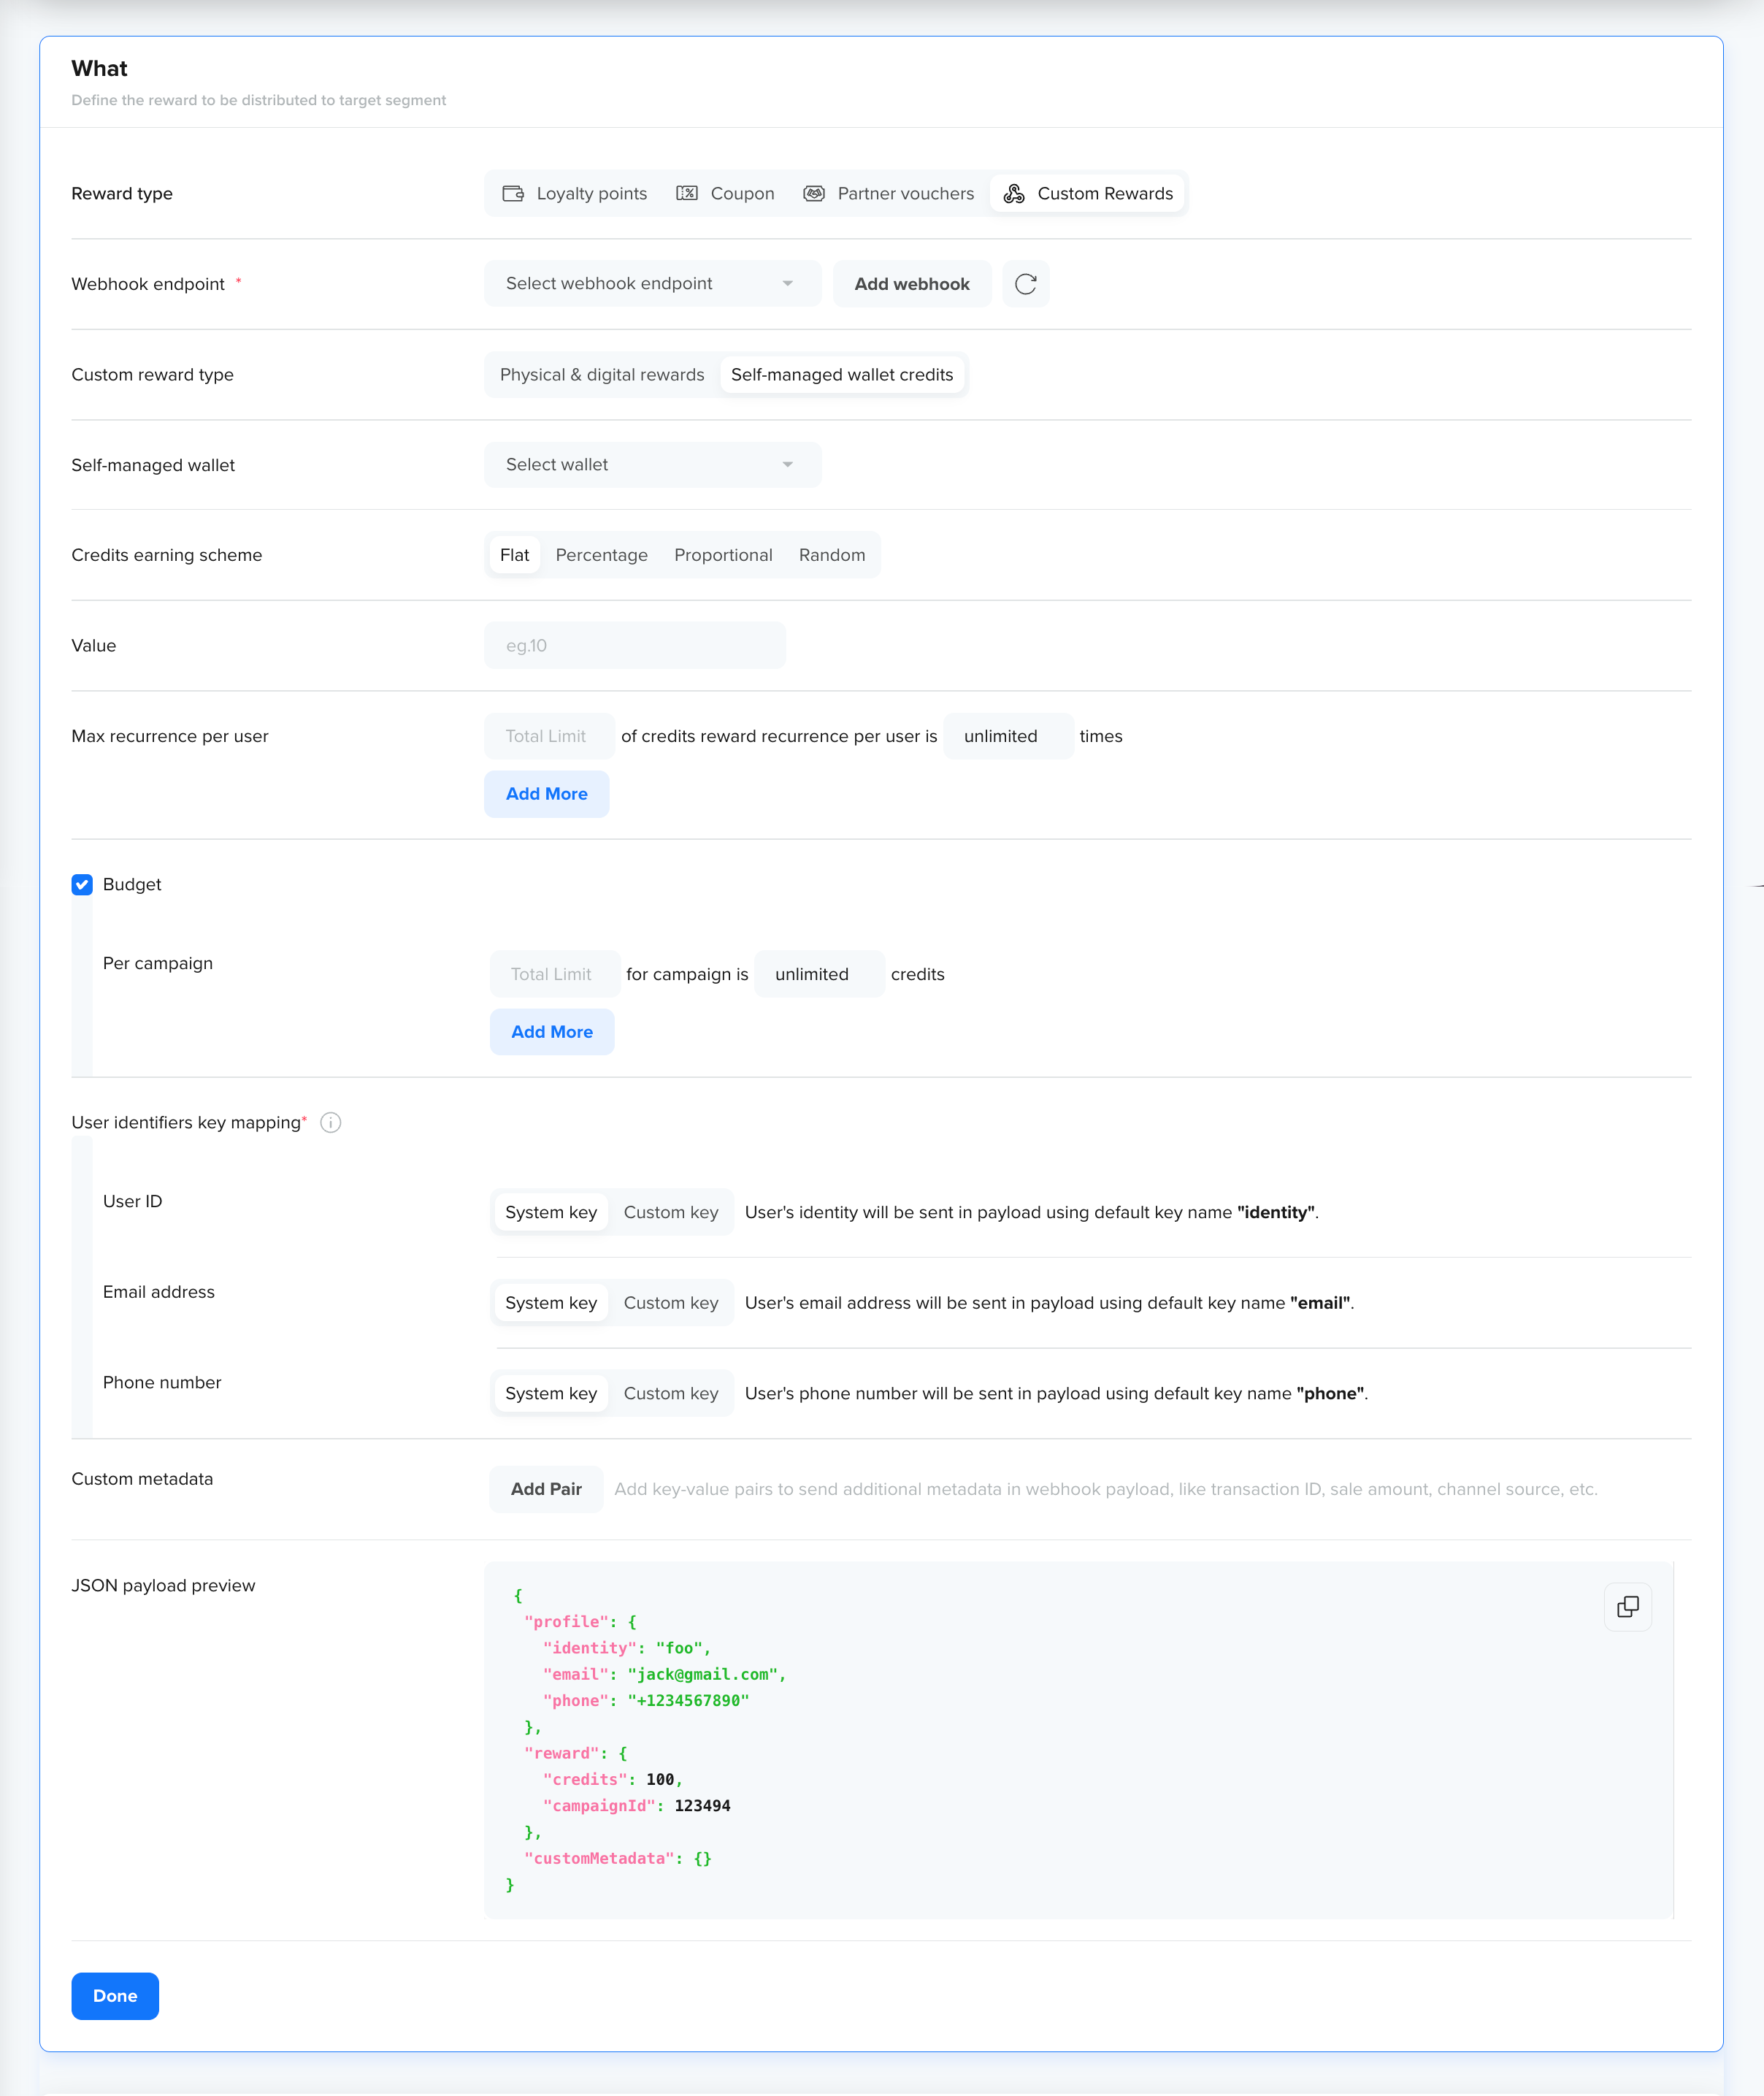Screen dimensions: 1764x2096
Task: Uncheck the Budget checkbox
Action: coord(82,885)
